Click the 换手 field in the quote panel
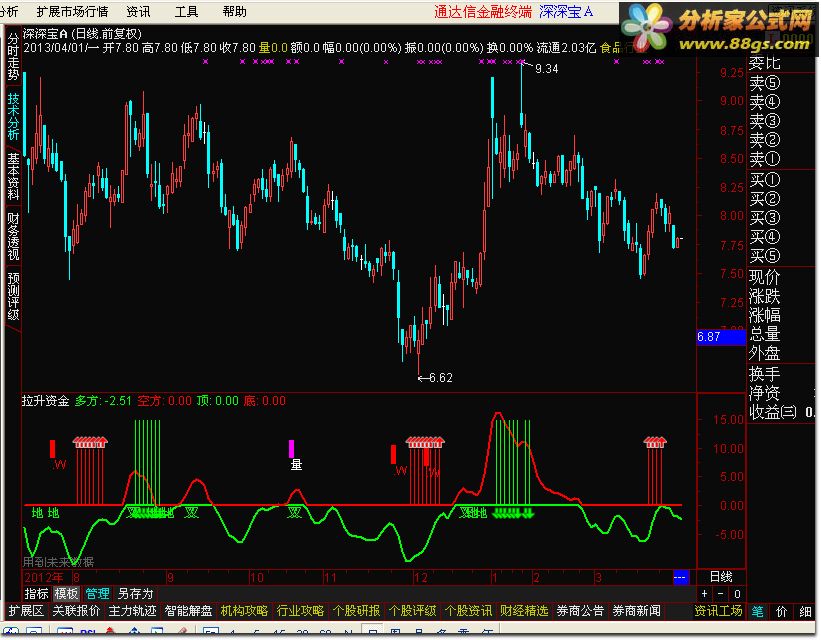Screen dimensions: 821x640 pyautogui.click(x=764, y=374)
